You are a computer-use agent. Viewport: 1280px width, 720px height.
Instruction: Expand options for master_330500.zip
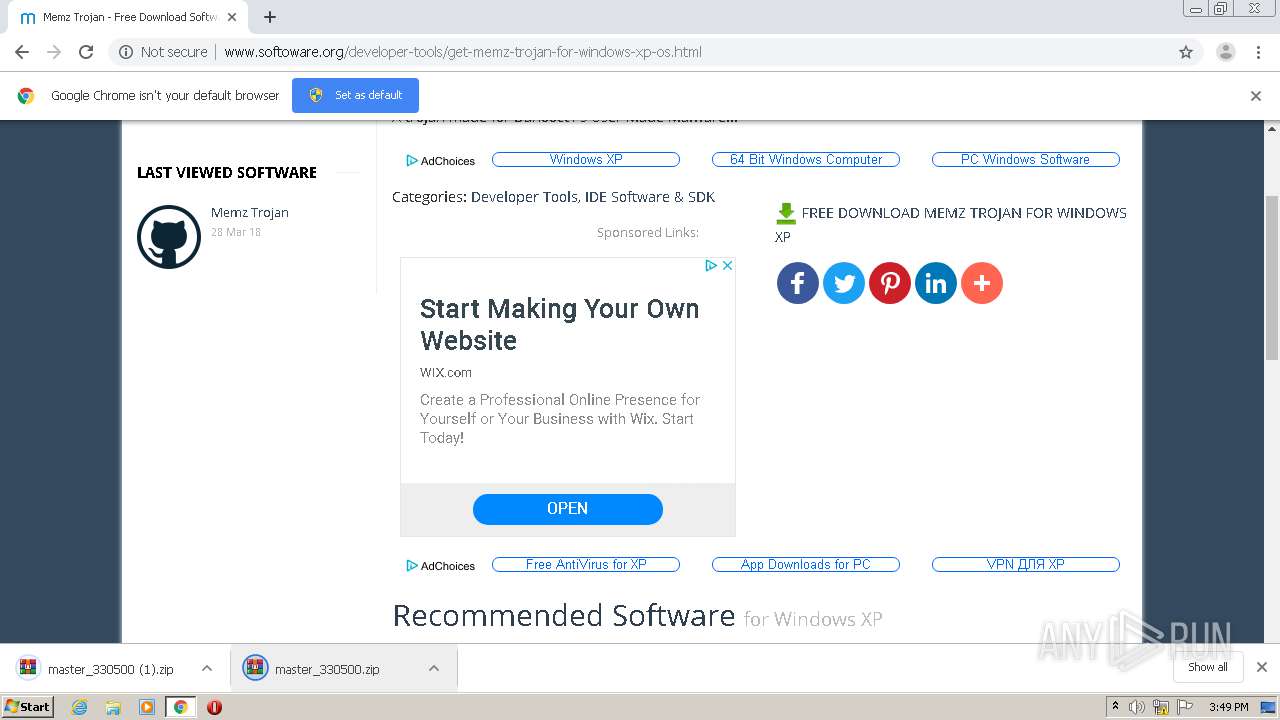[434, 668]
